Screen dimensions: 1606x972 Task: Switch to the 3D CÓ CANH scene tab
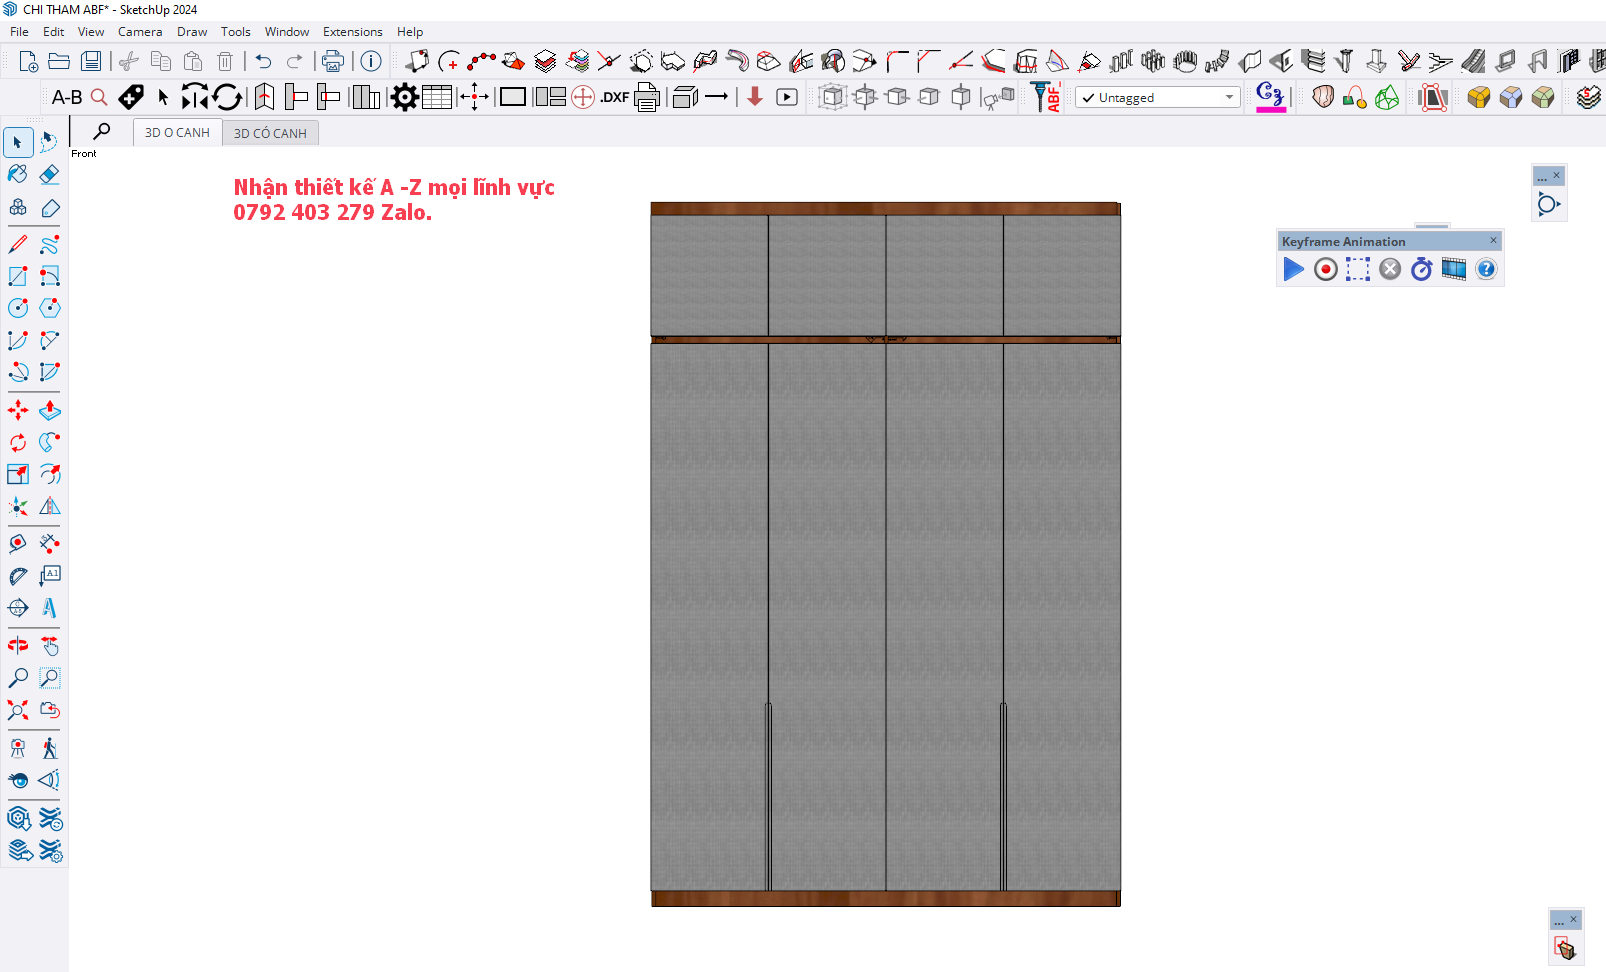[x=270, y=133]
